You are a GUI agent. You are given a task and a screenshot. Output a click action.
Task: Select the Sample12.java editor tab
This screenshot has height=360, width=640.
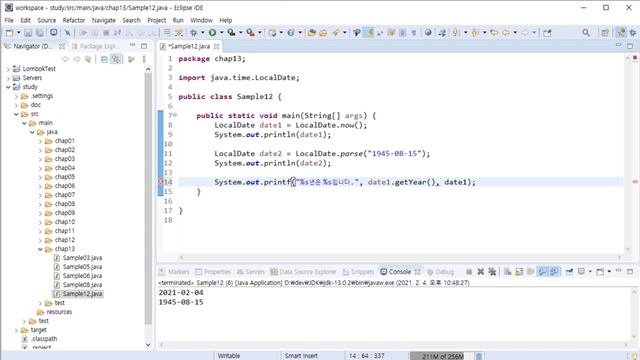coord(189,47)
